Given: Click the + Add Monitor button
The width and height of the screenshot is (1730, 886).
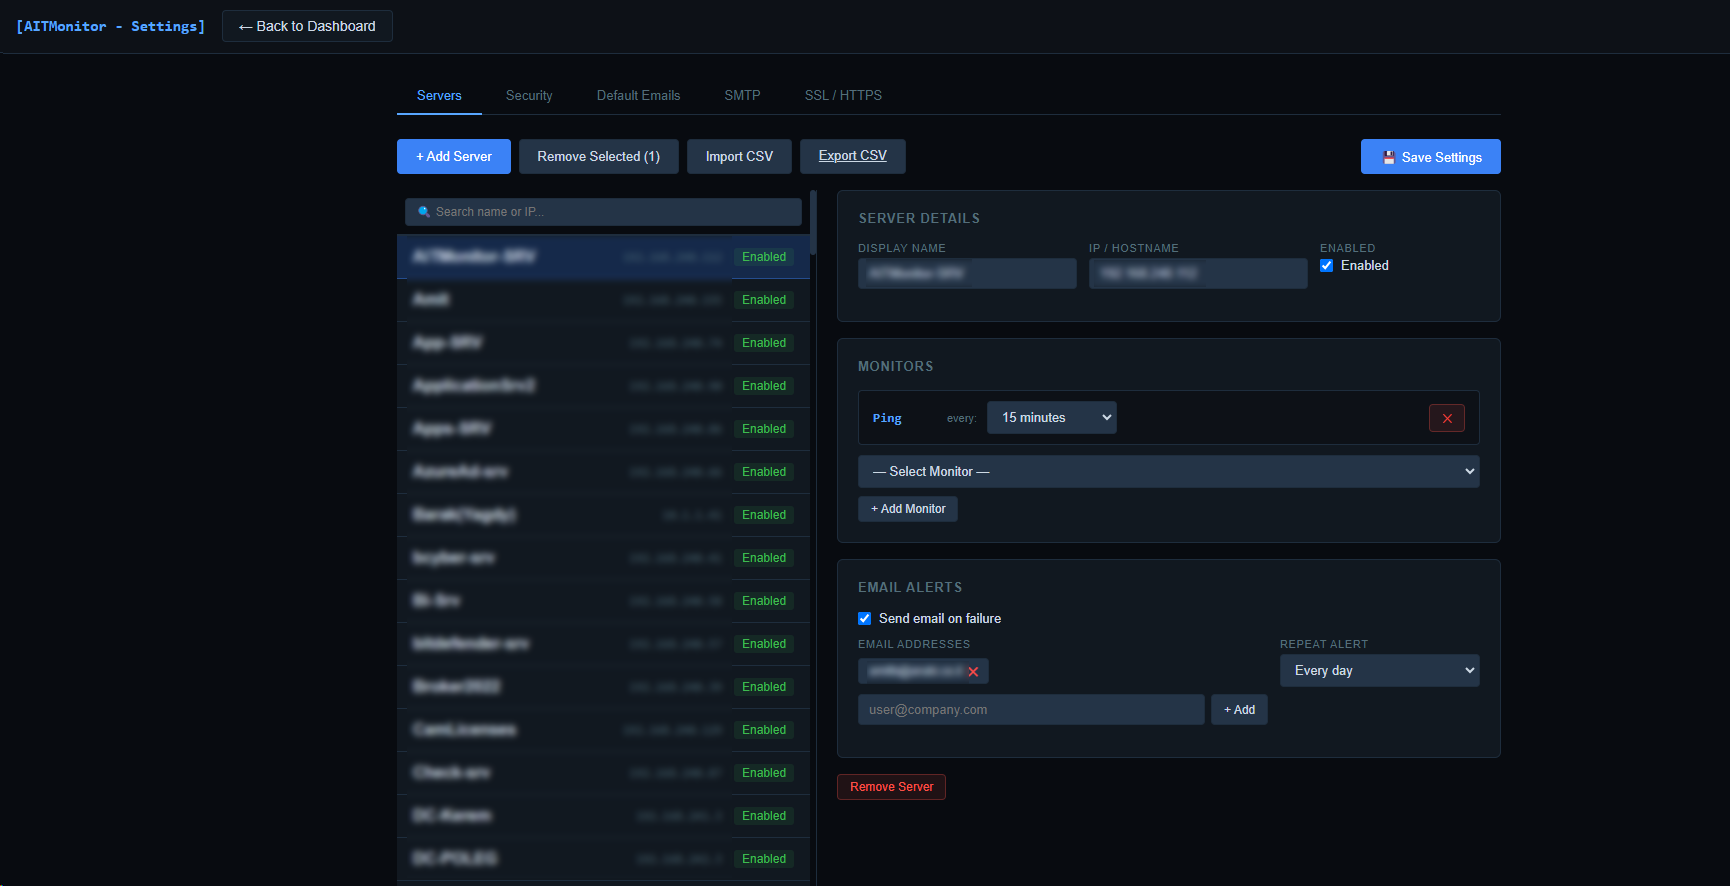Looking at the screenshot, I should [908, 509].
